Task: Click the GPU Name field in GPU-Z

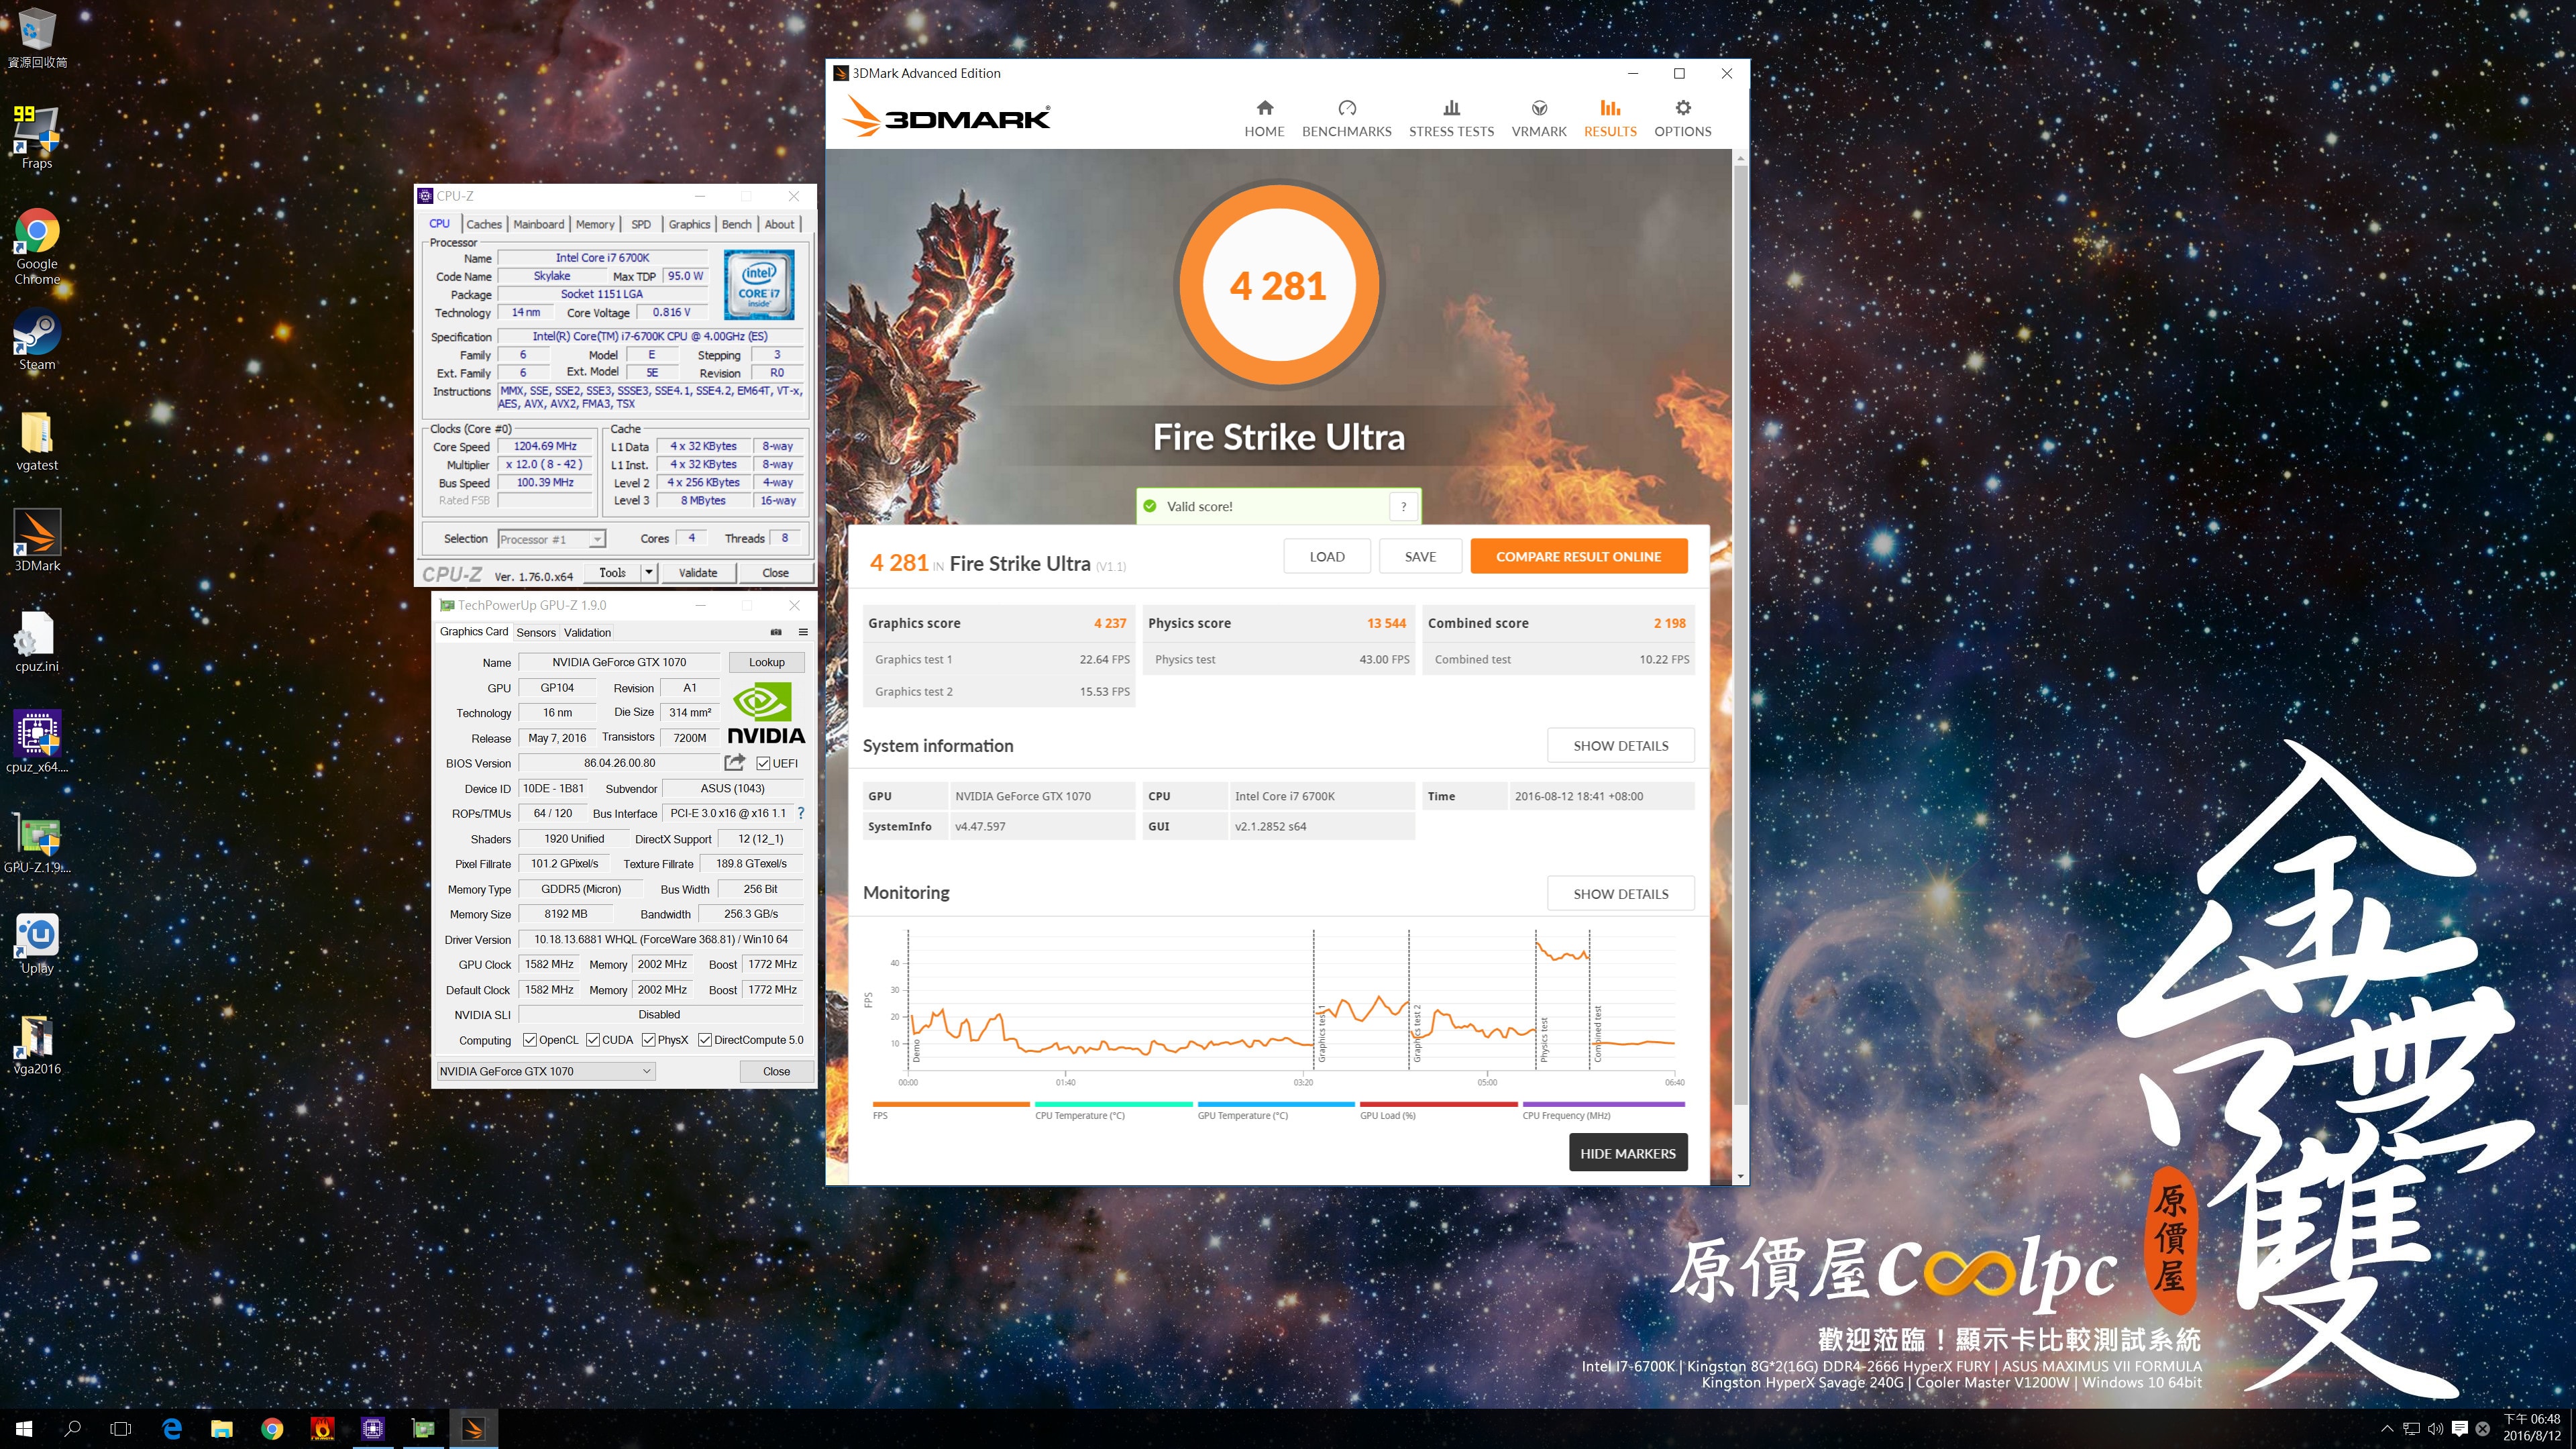Action: 619,662
